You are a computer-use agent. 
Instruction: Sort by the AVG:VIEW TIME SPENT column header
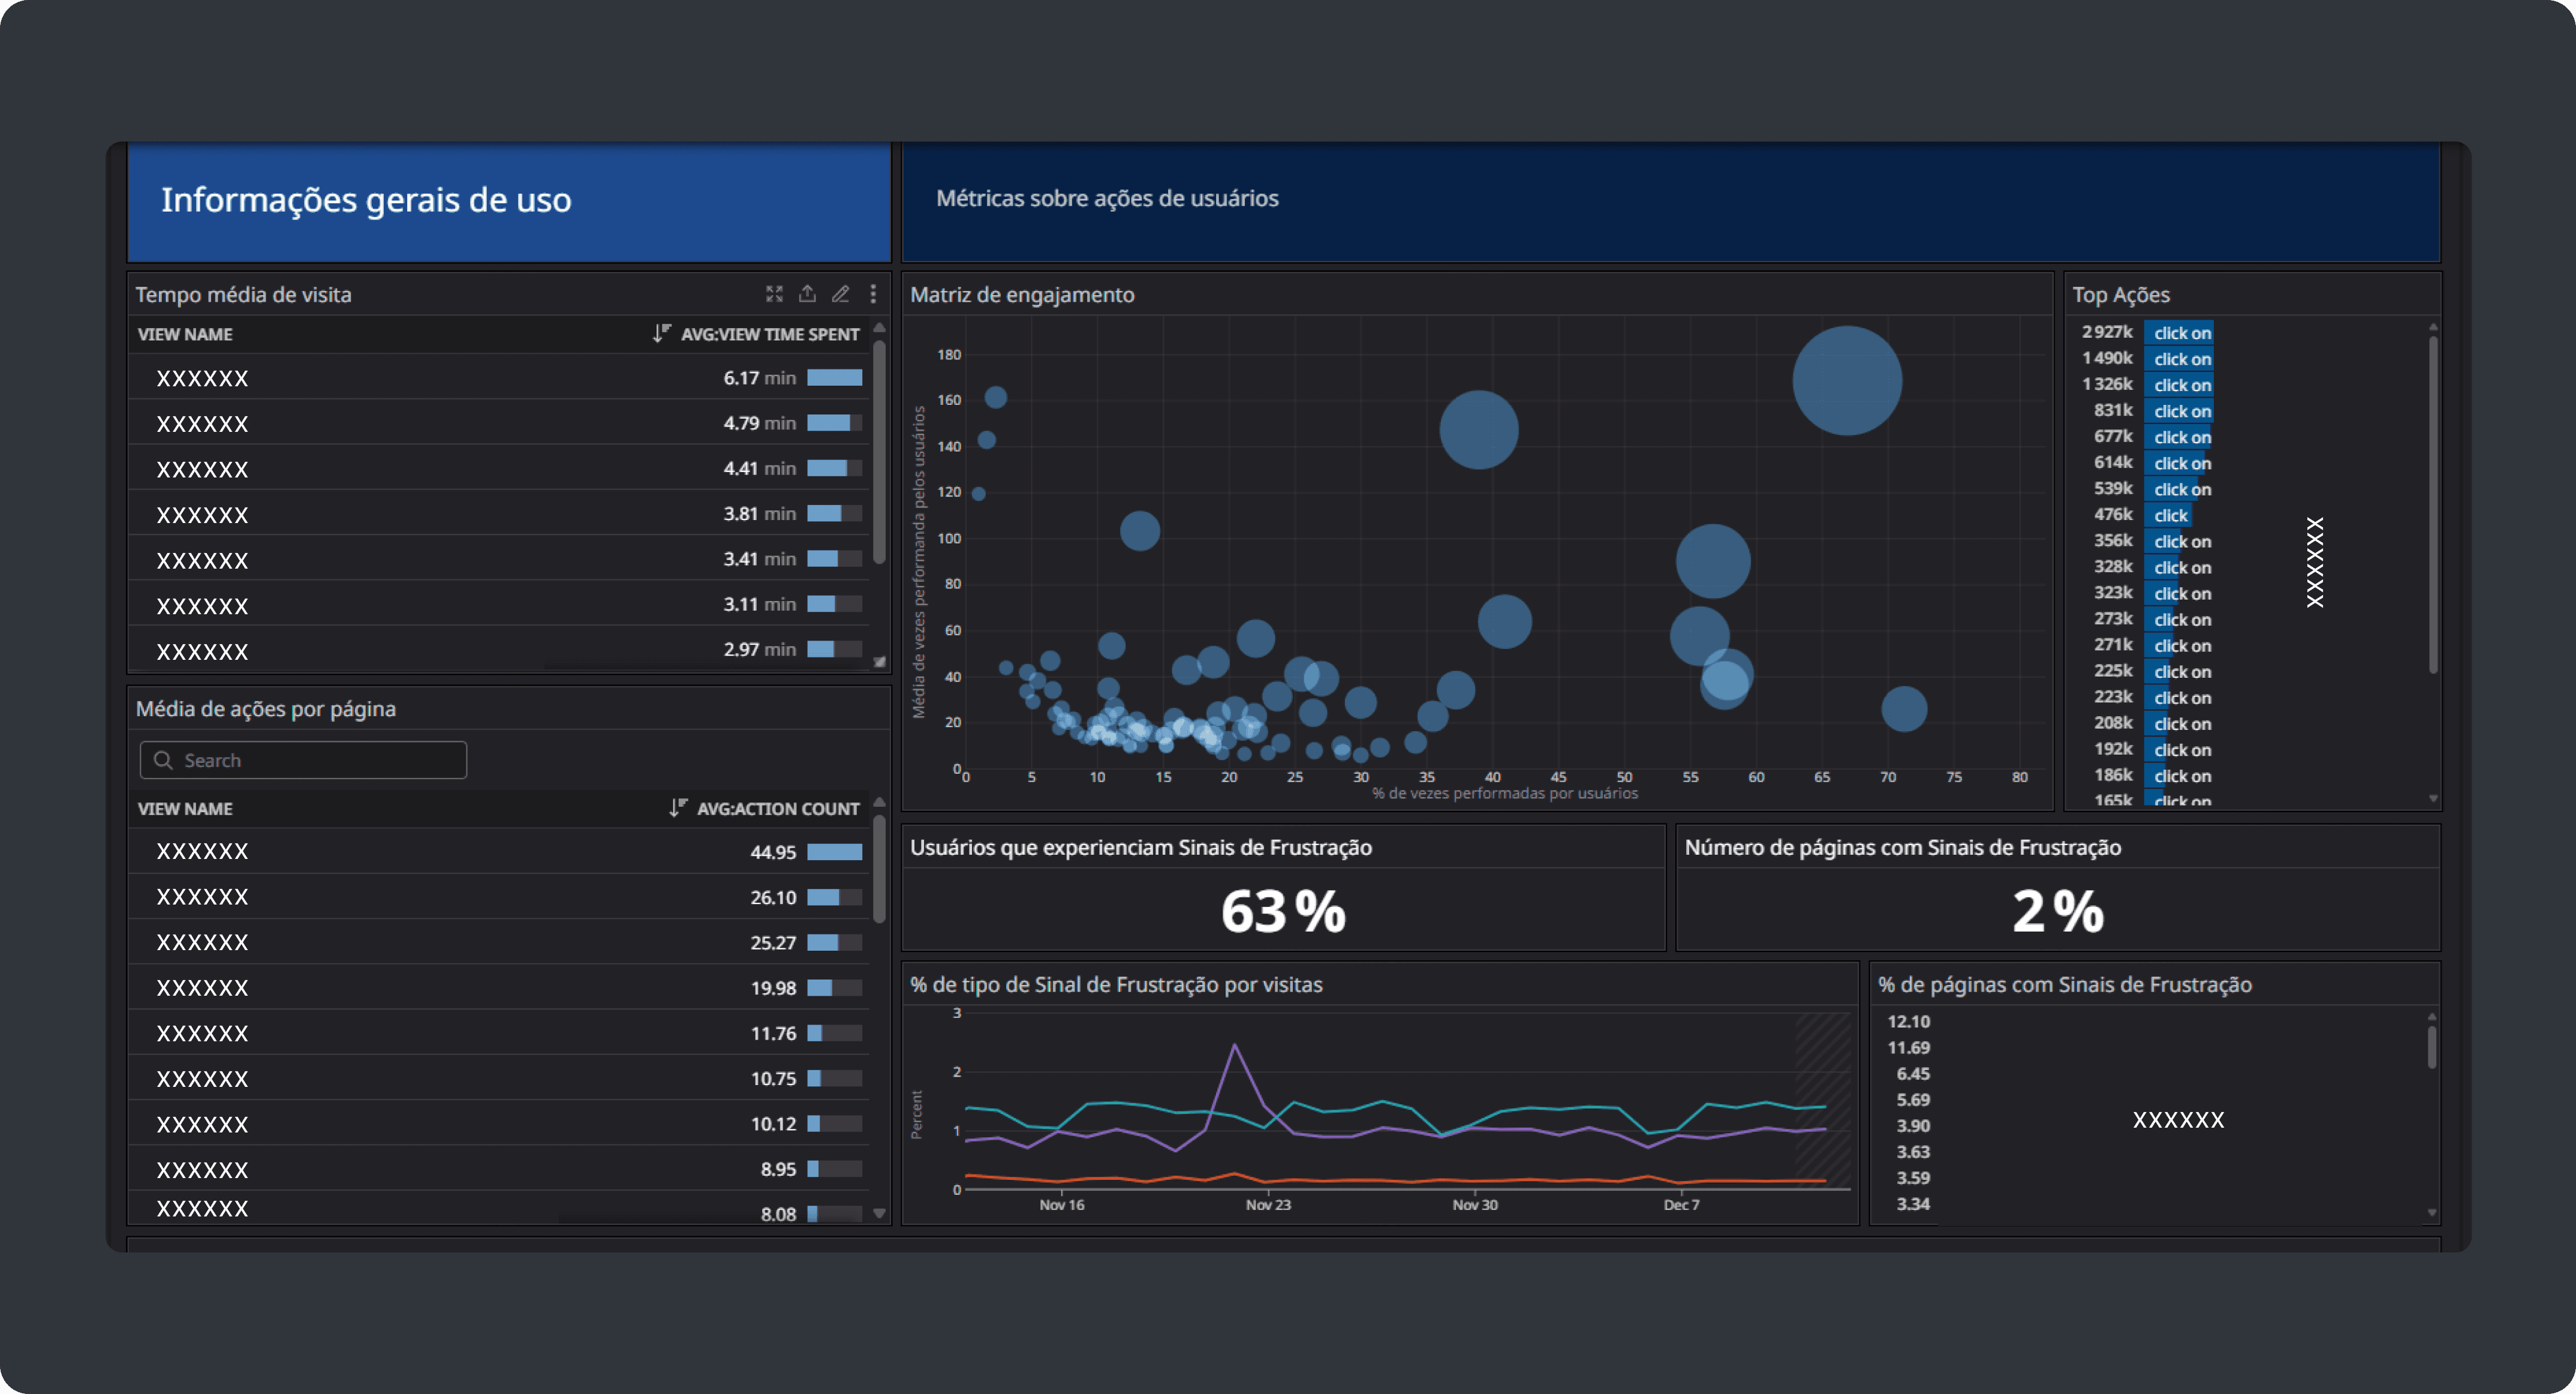770,334
